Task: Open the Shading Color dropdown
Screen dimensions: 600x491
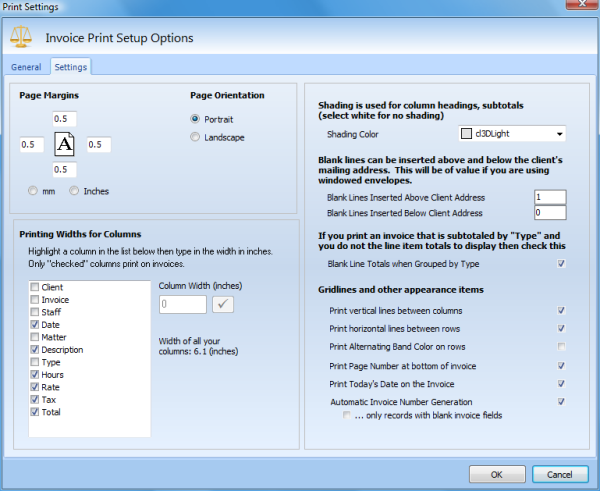Action: 558,133
